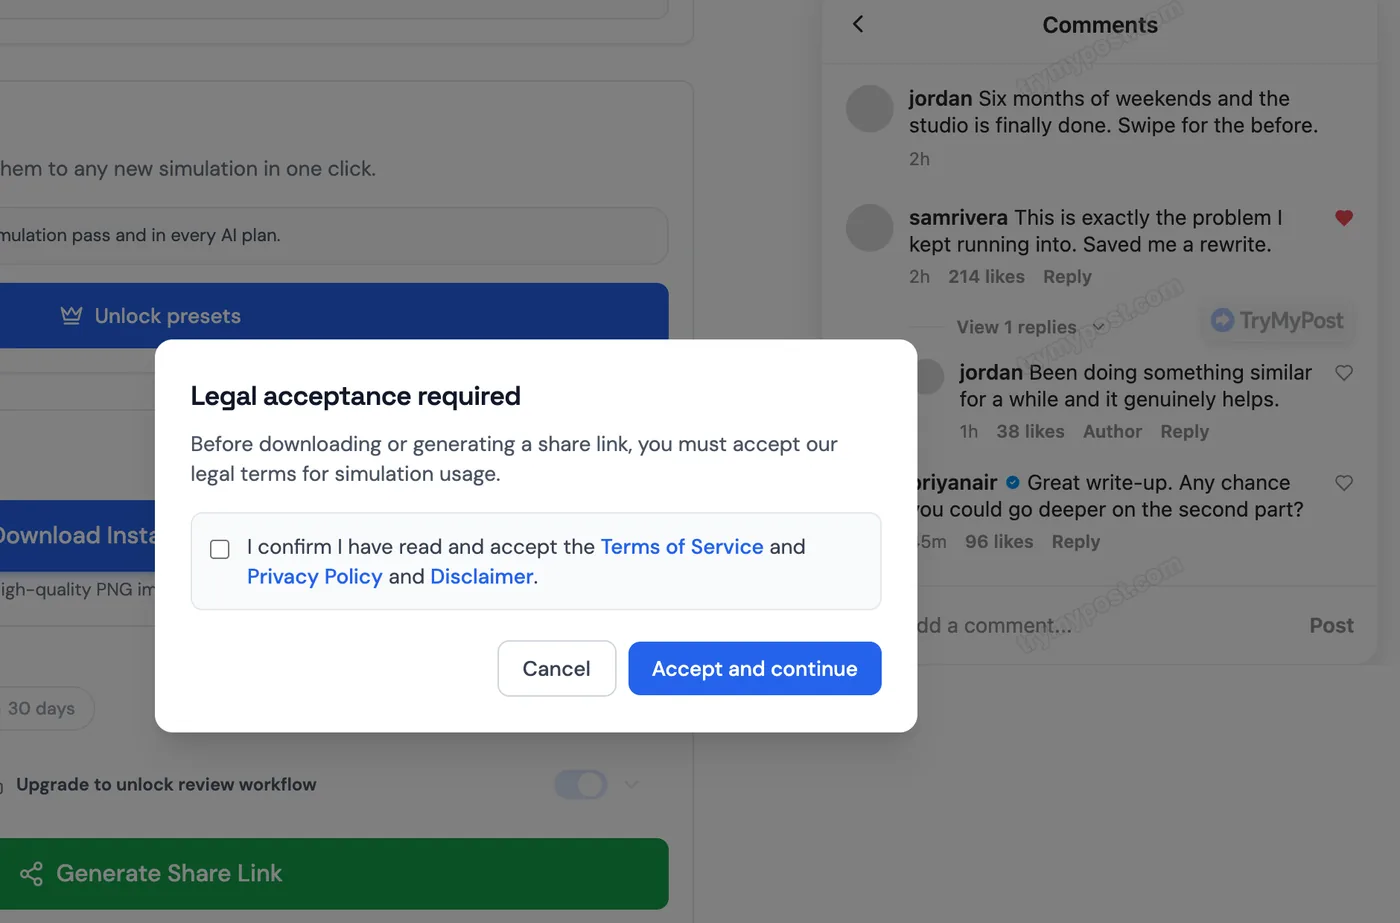Click the 'Legal acceptance required' heading
The width and height of the screenshot is (1400, 923).
[355, 396]
